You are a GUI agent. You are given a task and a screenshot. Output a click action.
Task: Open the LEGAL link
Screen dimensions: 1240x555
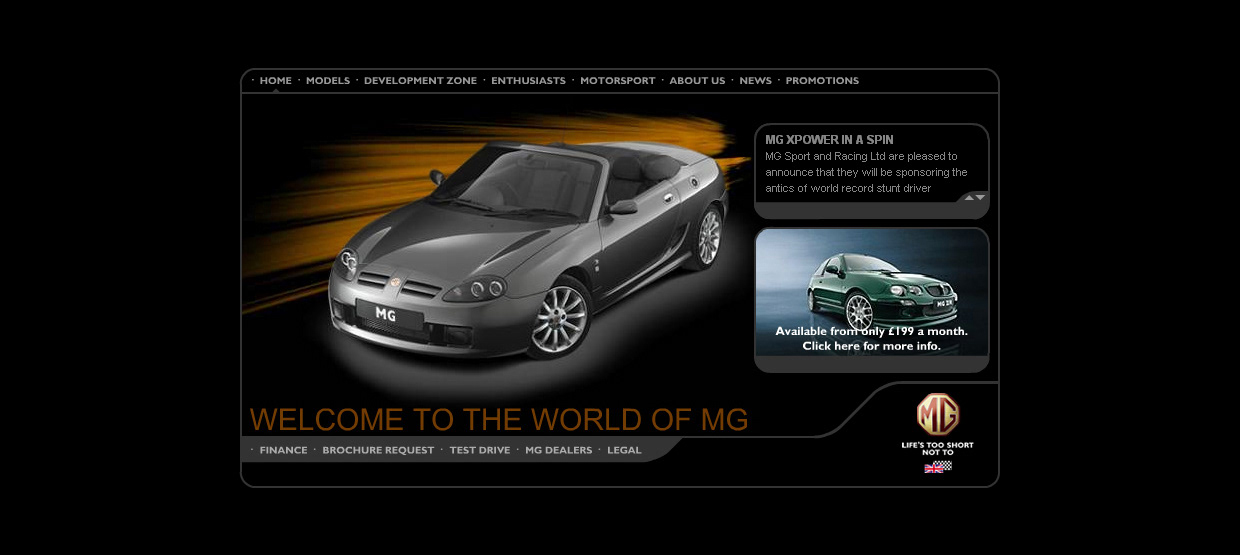[624, 450]
